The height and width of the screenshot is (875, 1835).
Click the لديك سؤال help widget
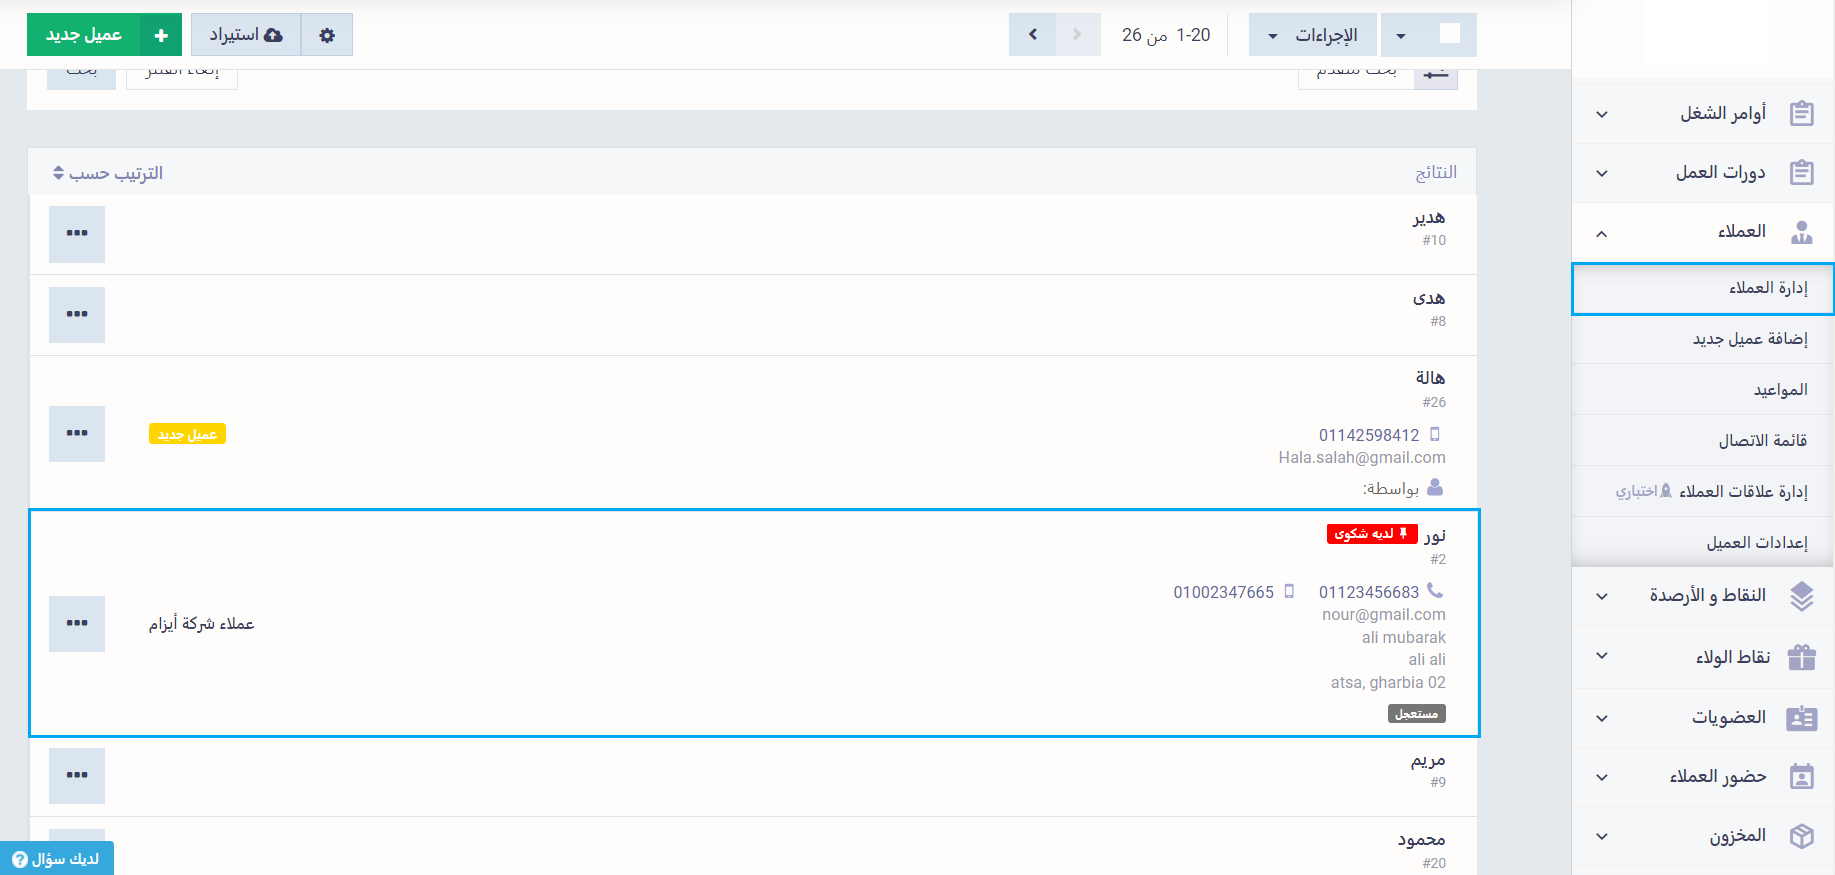click(57, 859)
